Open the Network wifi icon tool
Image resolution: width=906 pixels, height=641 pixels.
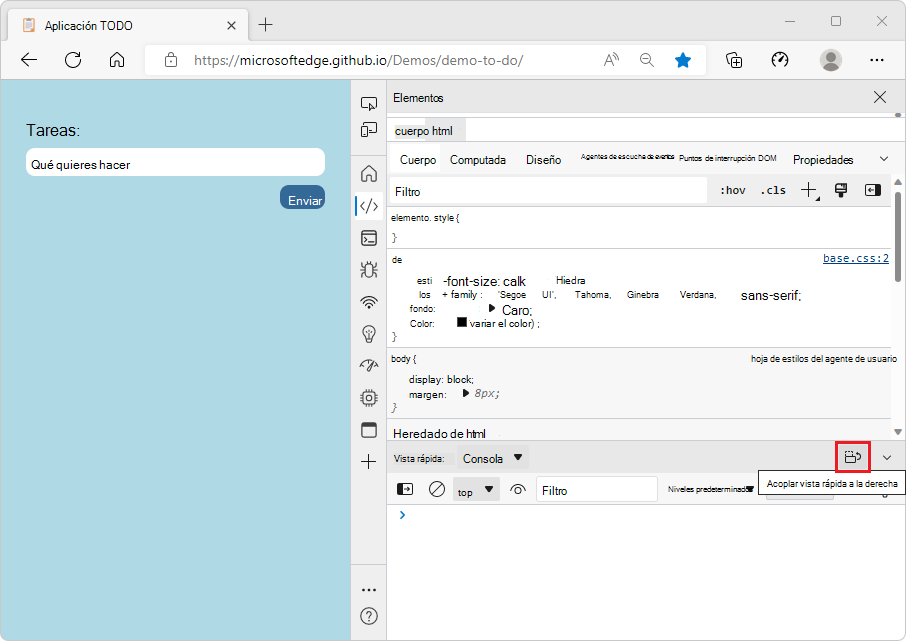(x=369, y=302)
